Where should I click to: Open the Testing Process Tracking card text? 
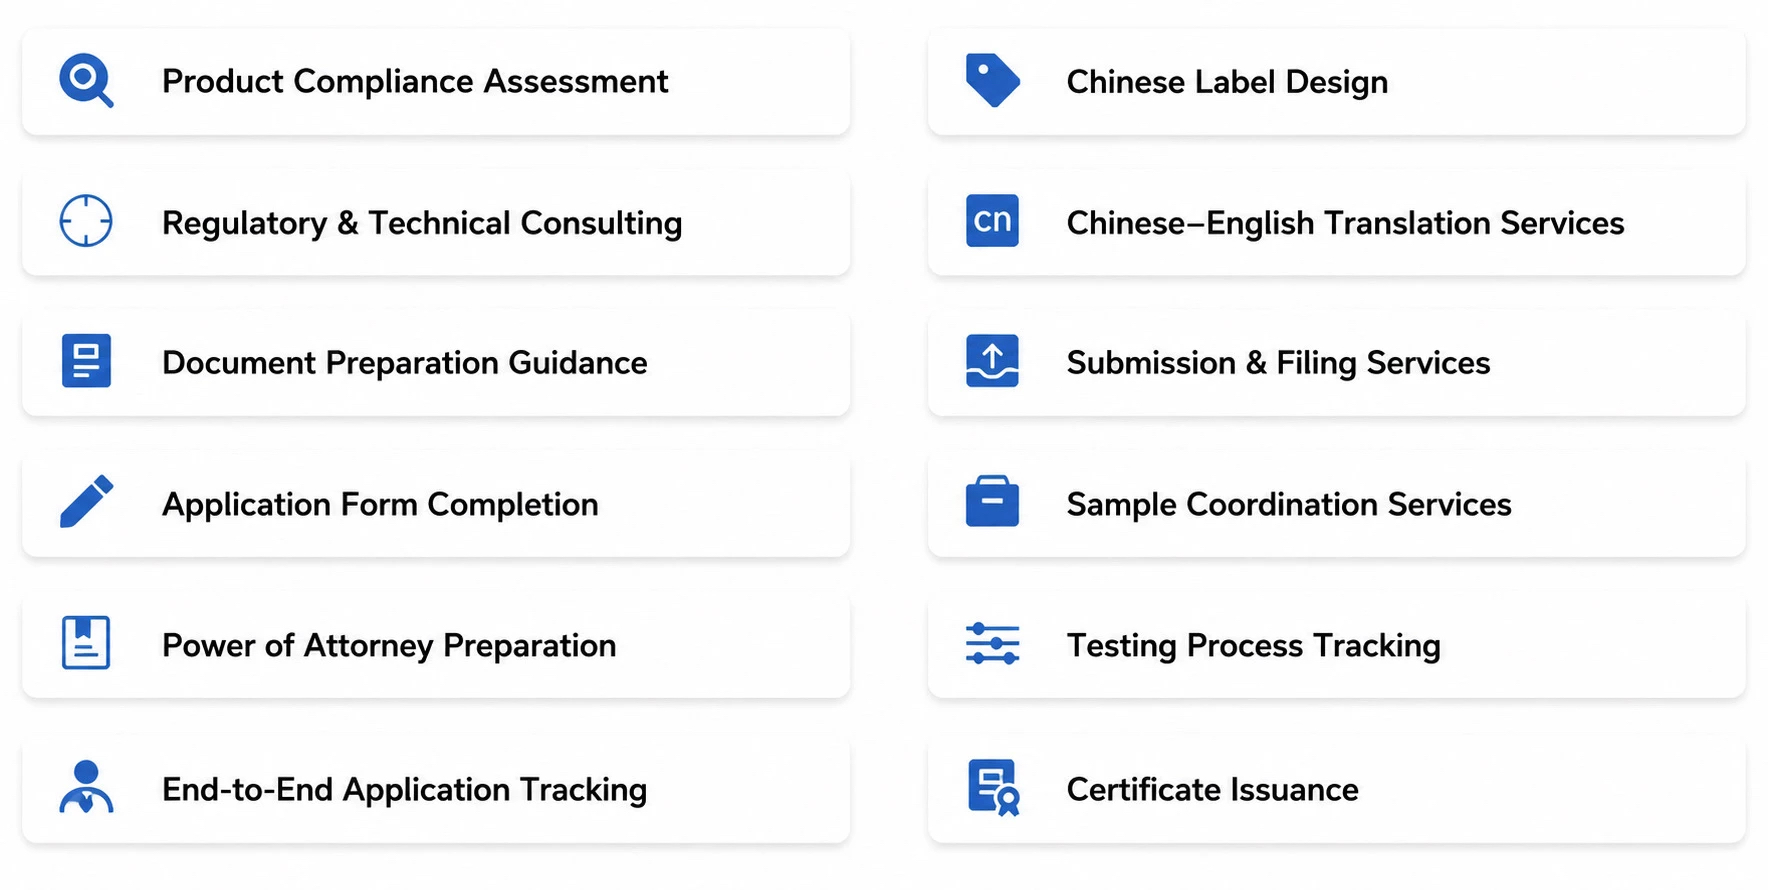click(x=1253, y=646)
